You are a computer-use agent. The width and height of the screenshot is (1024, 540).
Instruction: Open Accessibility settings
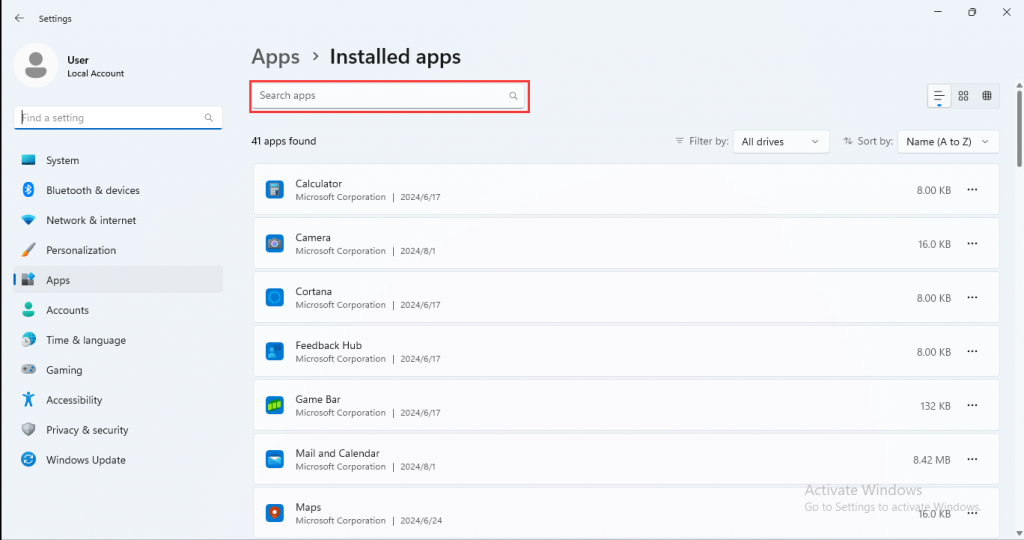(x=118, y=400)
